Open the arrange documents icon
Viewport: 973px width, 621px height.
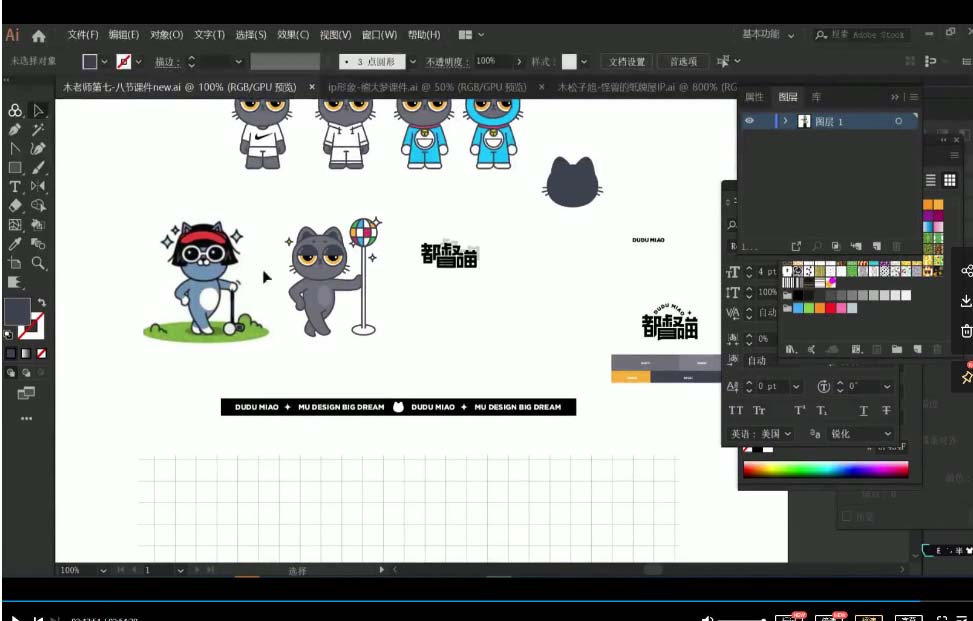[465, 35]
